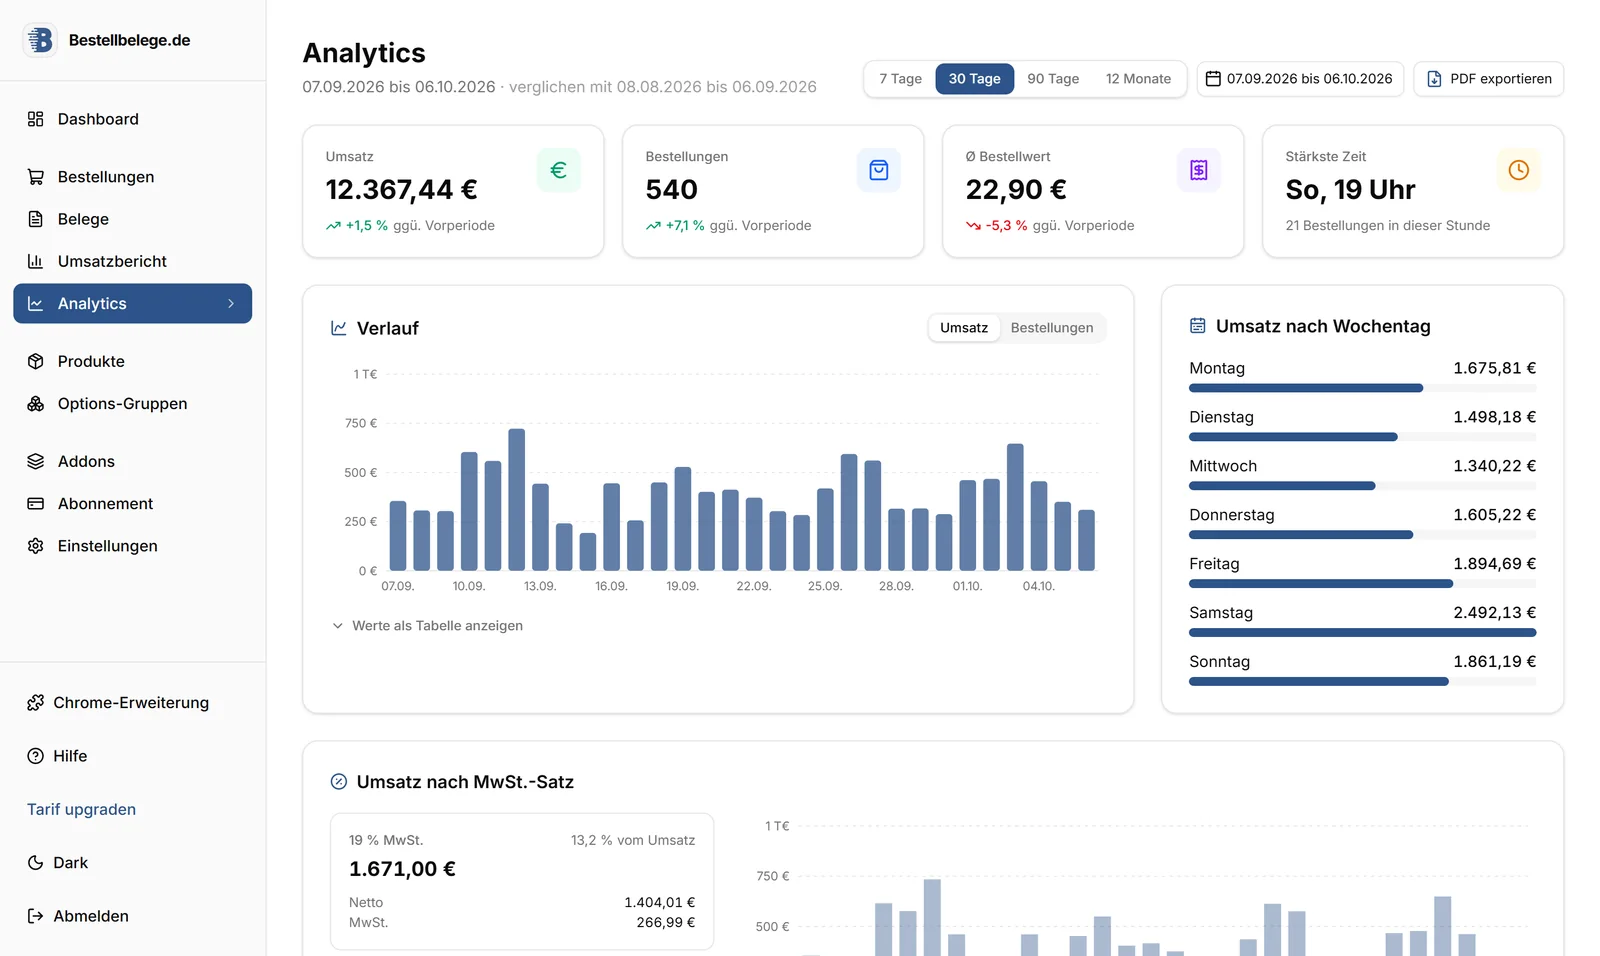Select the 12 Monate period tab
This screenshot has width=1600, height=956.
coord(1138,79)
